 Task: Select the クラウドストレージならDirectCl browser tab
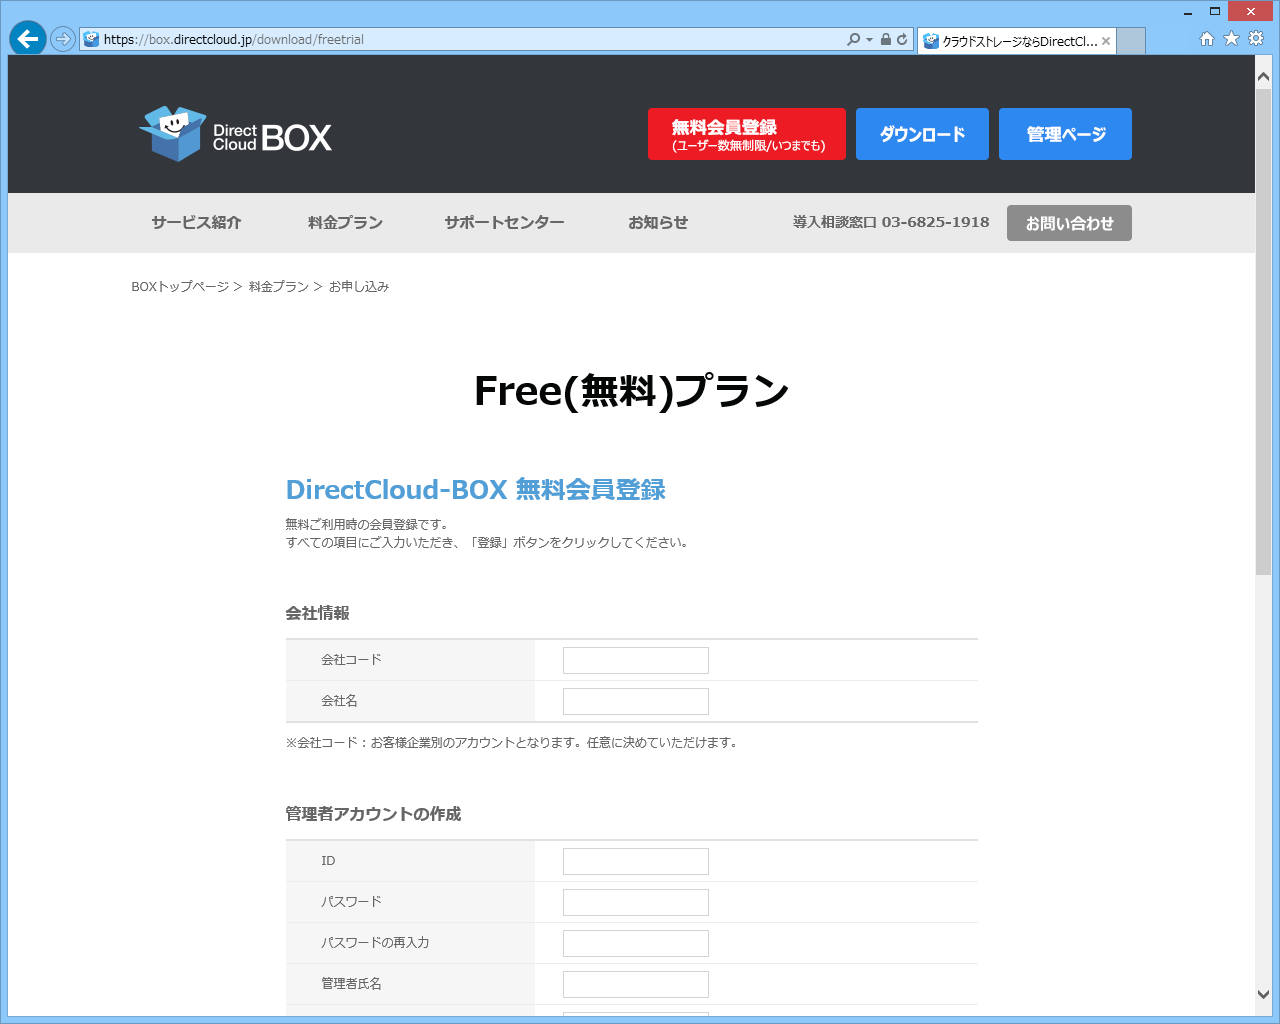click(x=1010, y=41)
